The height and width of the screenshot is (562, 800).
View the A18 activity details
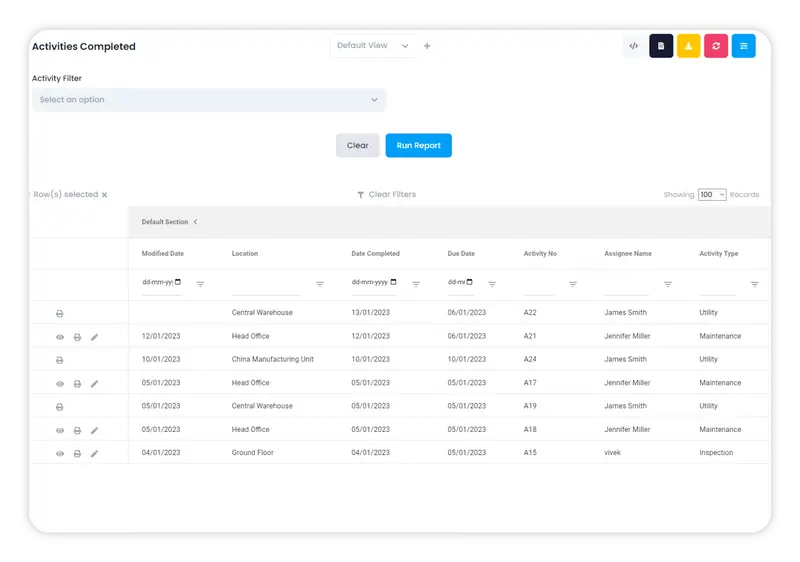(60, 430)
